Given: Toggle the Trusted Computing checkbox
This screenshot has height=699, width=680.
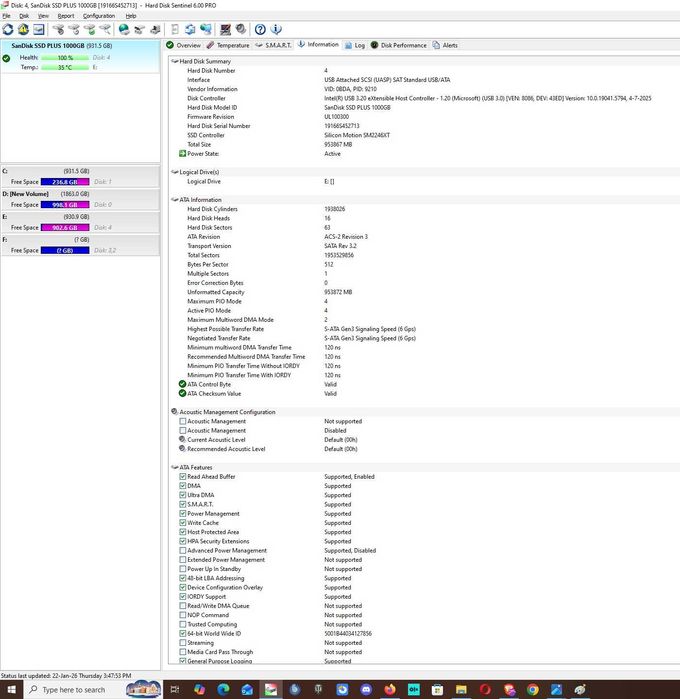Looking at the screenshot, I should (x=182, y=624).
